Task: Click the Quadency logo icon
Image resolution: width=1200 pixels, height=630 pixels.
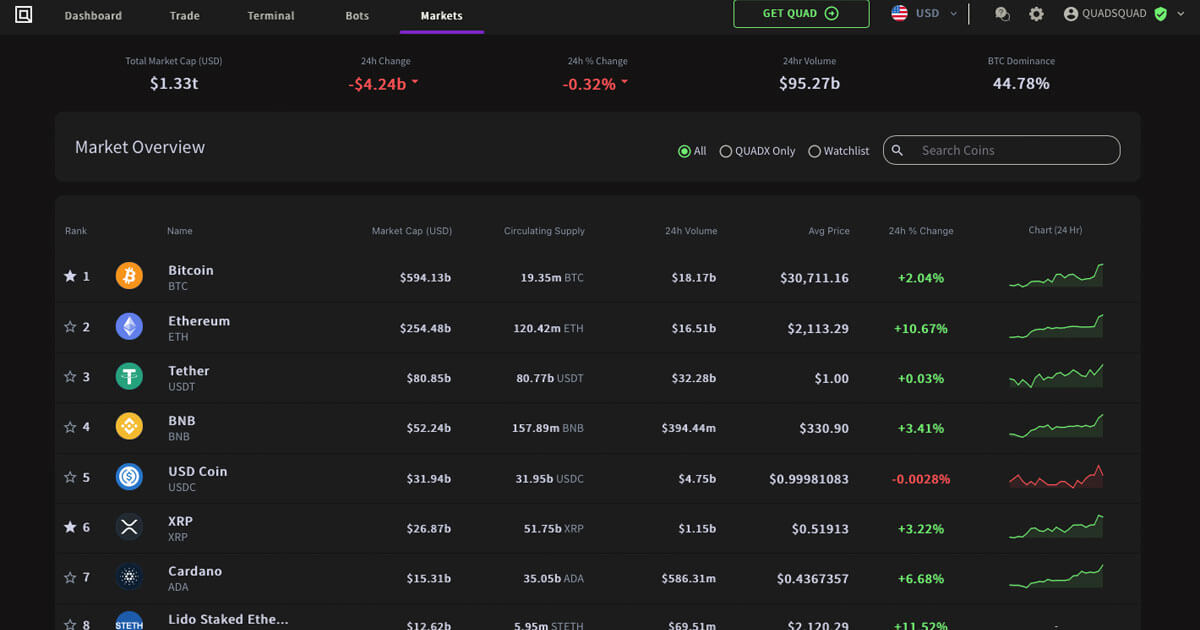Action: click(24, 15)
